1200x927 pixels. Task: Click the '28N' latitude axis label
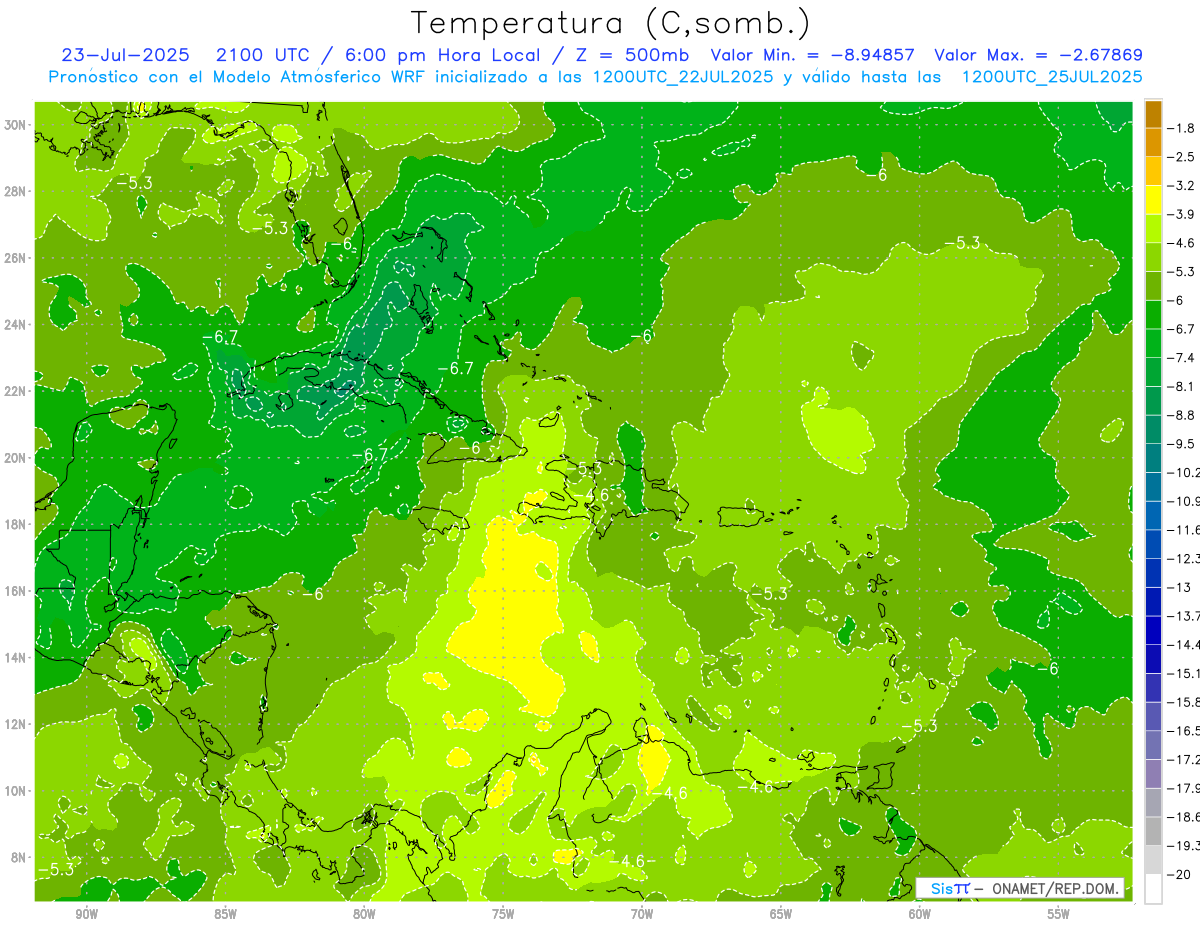tap(17, 191)
